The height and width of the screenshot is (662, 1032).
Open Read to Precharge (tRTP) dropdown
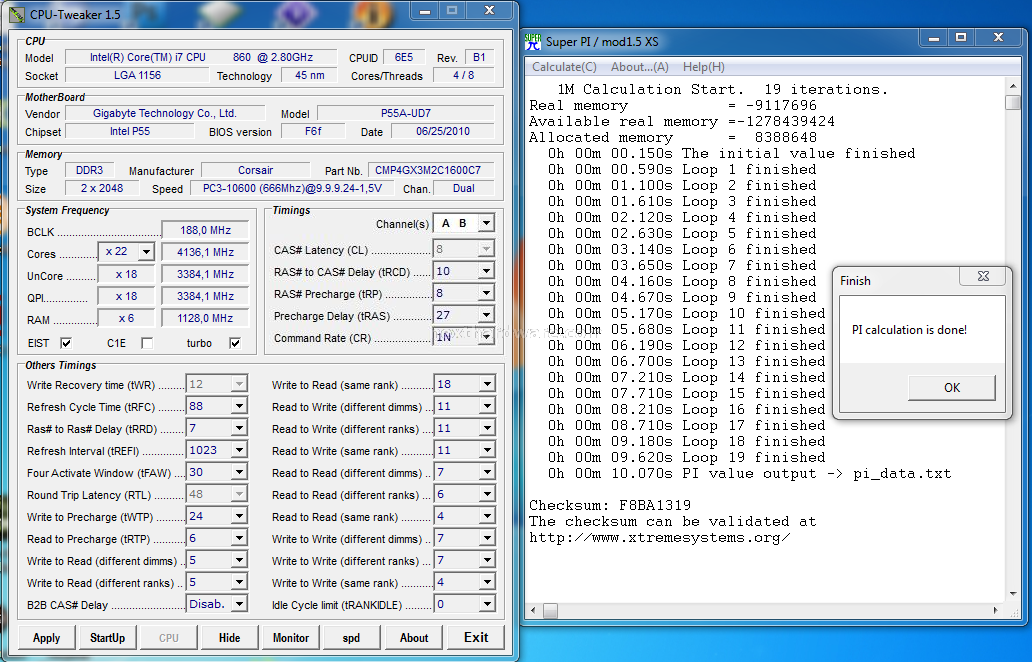pos(239,538)
